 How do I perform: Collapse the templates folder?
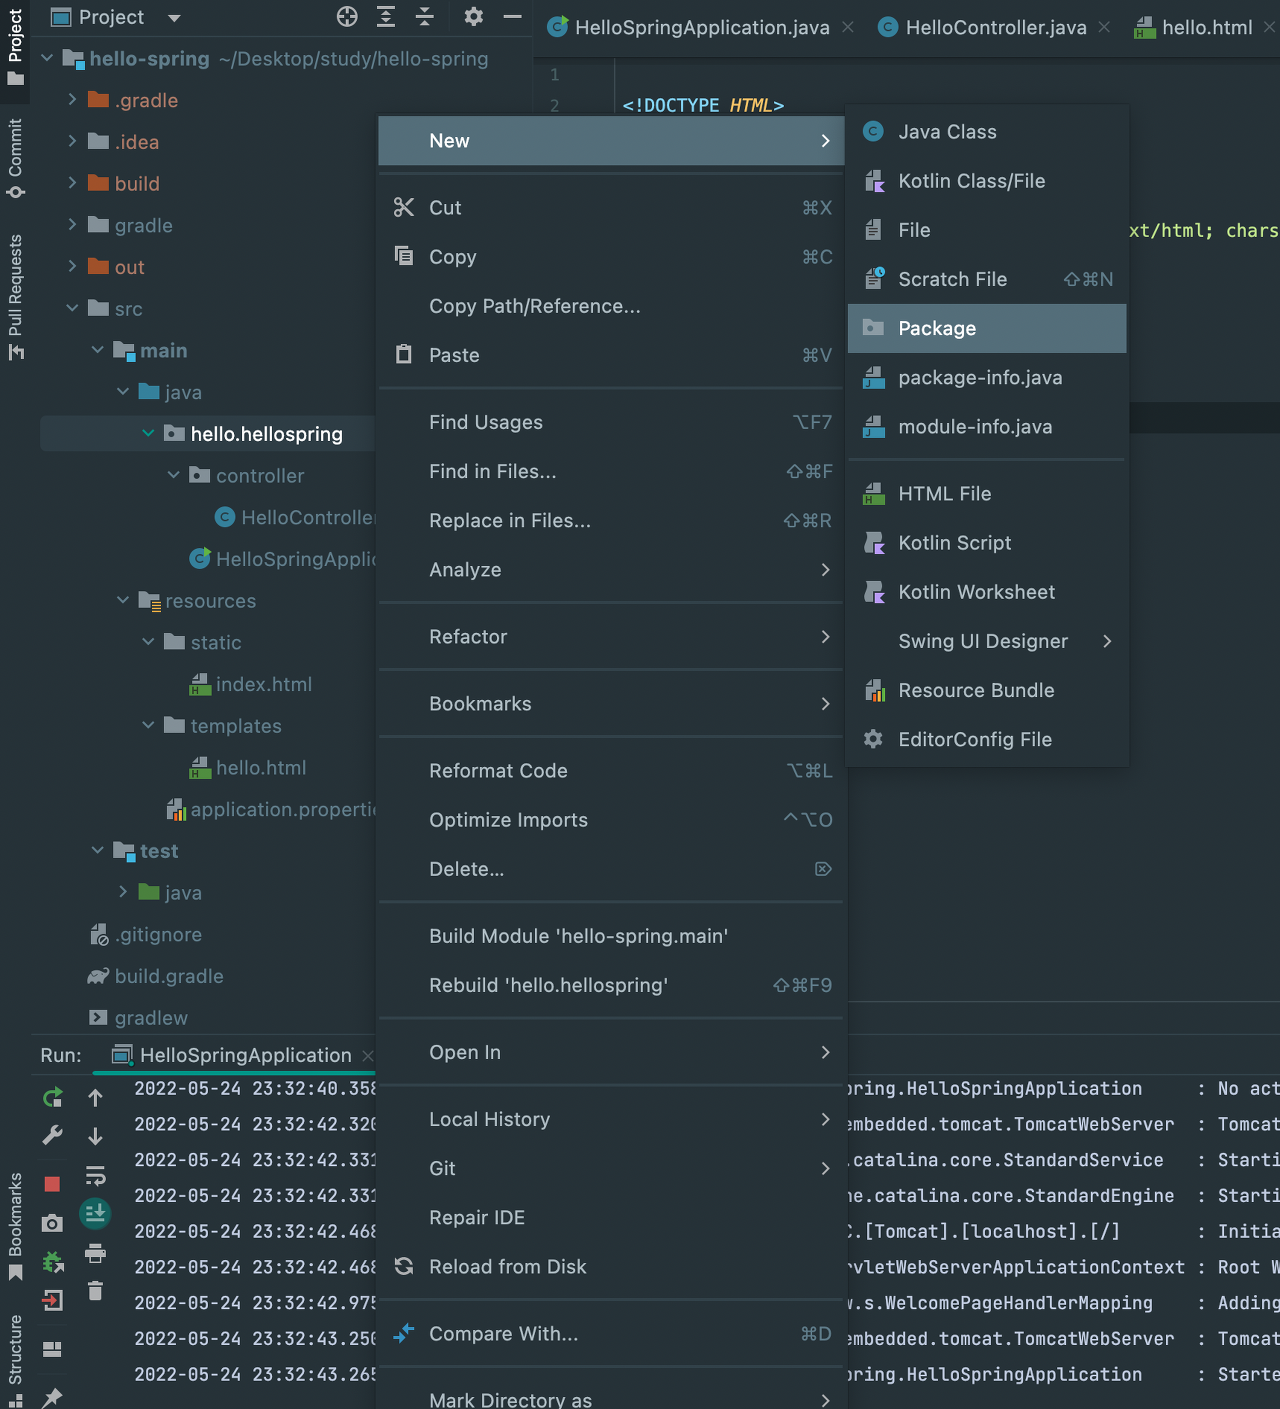pyautogui.click(x=148, y=725)
